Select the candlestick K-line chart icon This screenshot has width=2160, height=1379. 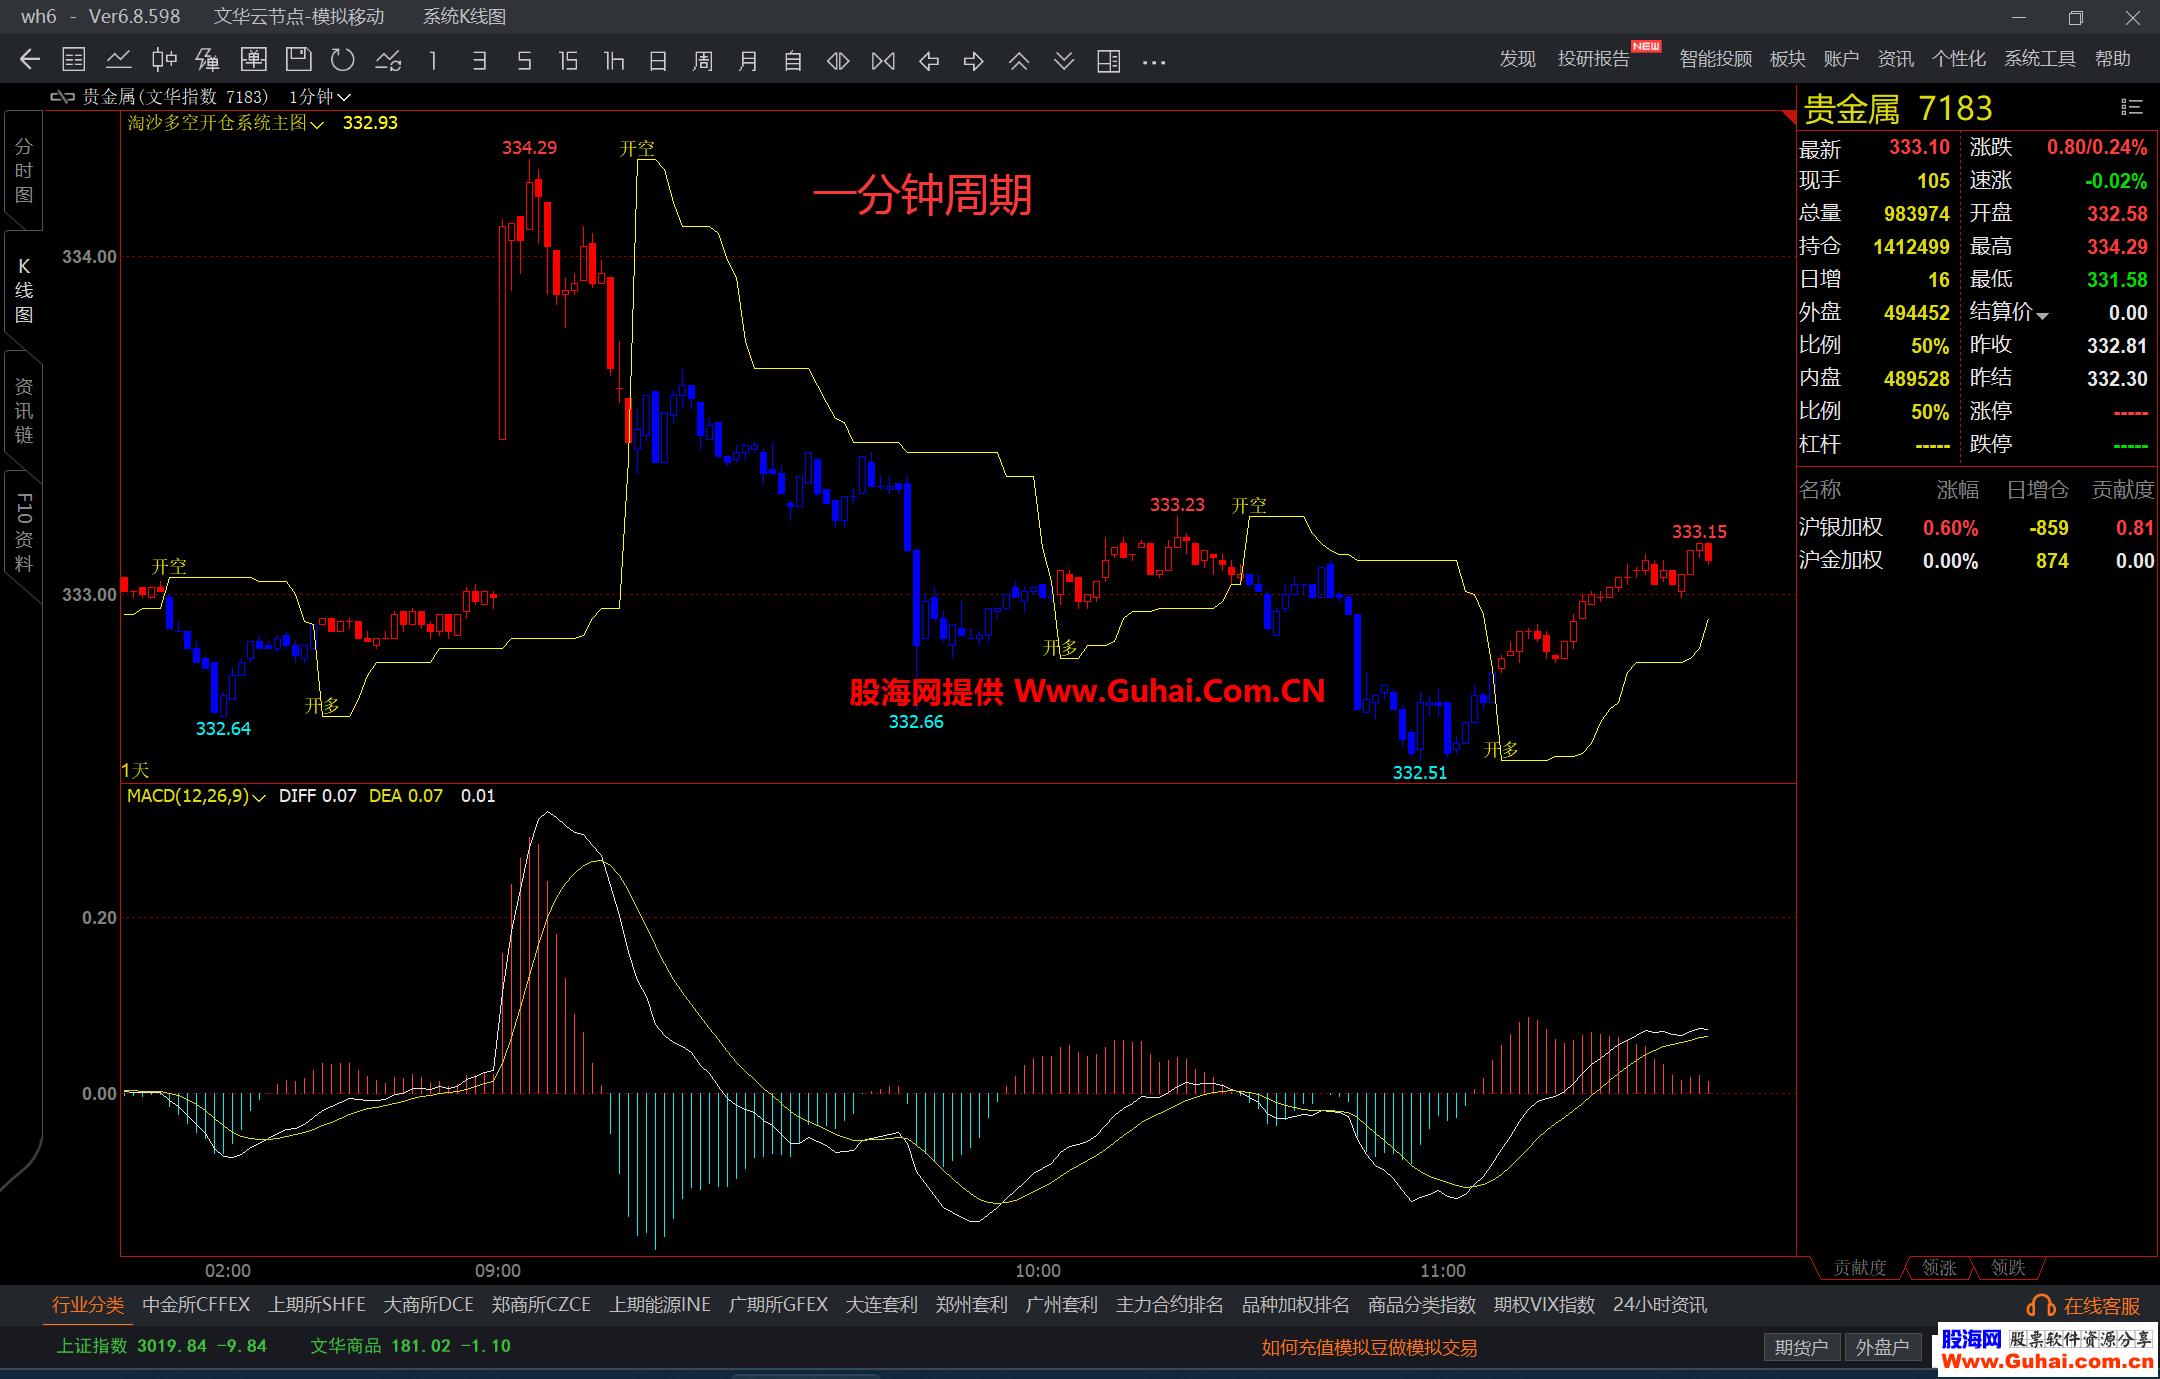pyautogui.click(x=164, y=60)
